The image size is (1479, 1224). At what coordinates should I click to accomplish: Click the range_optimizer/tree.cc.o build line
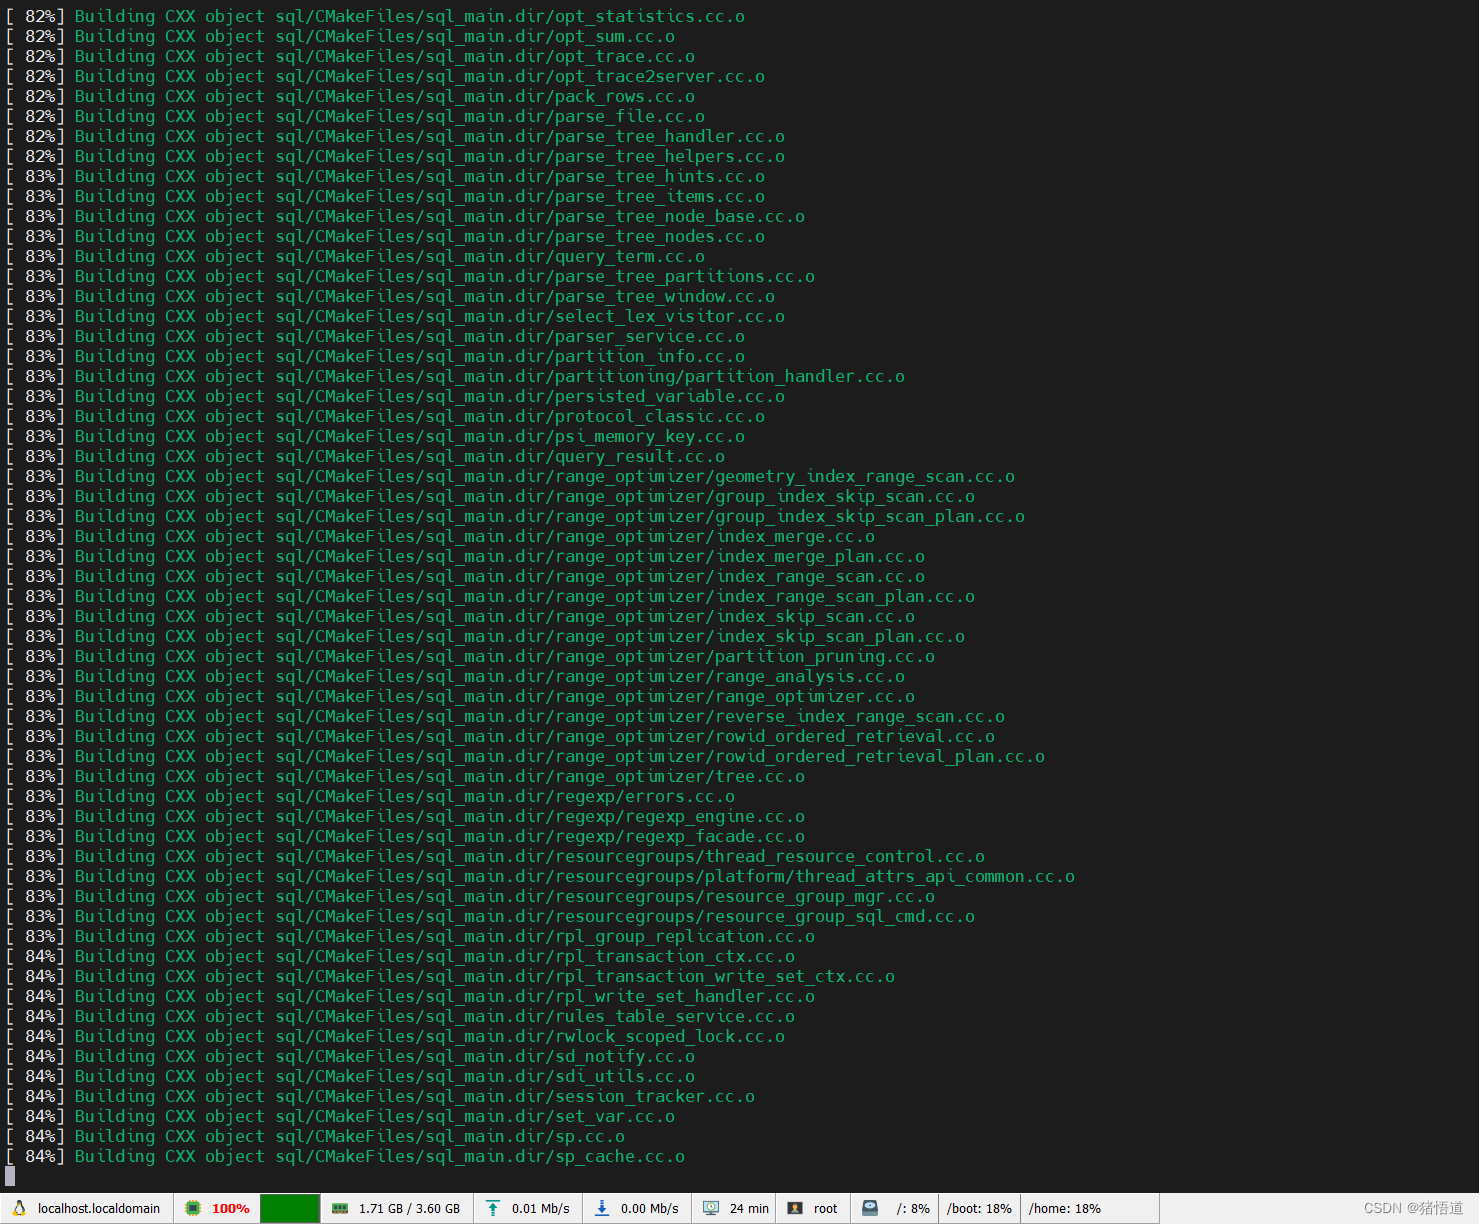click(x=405, y=776)
